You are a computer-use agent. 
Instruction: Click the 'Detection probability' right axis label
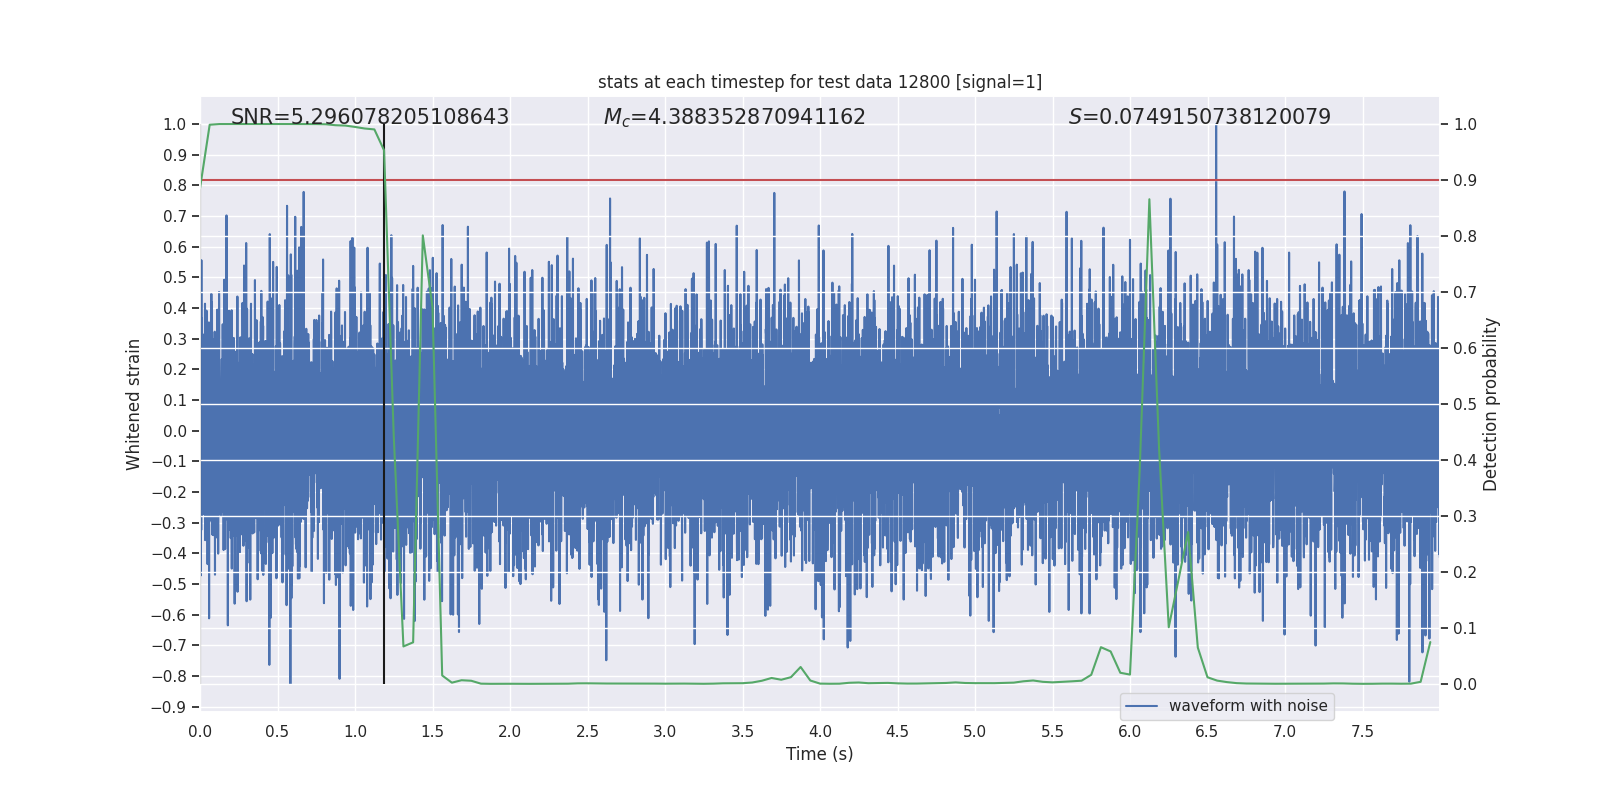coord(1491,404)
